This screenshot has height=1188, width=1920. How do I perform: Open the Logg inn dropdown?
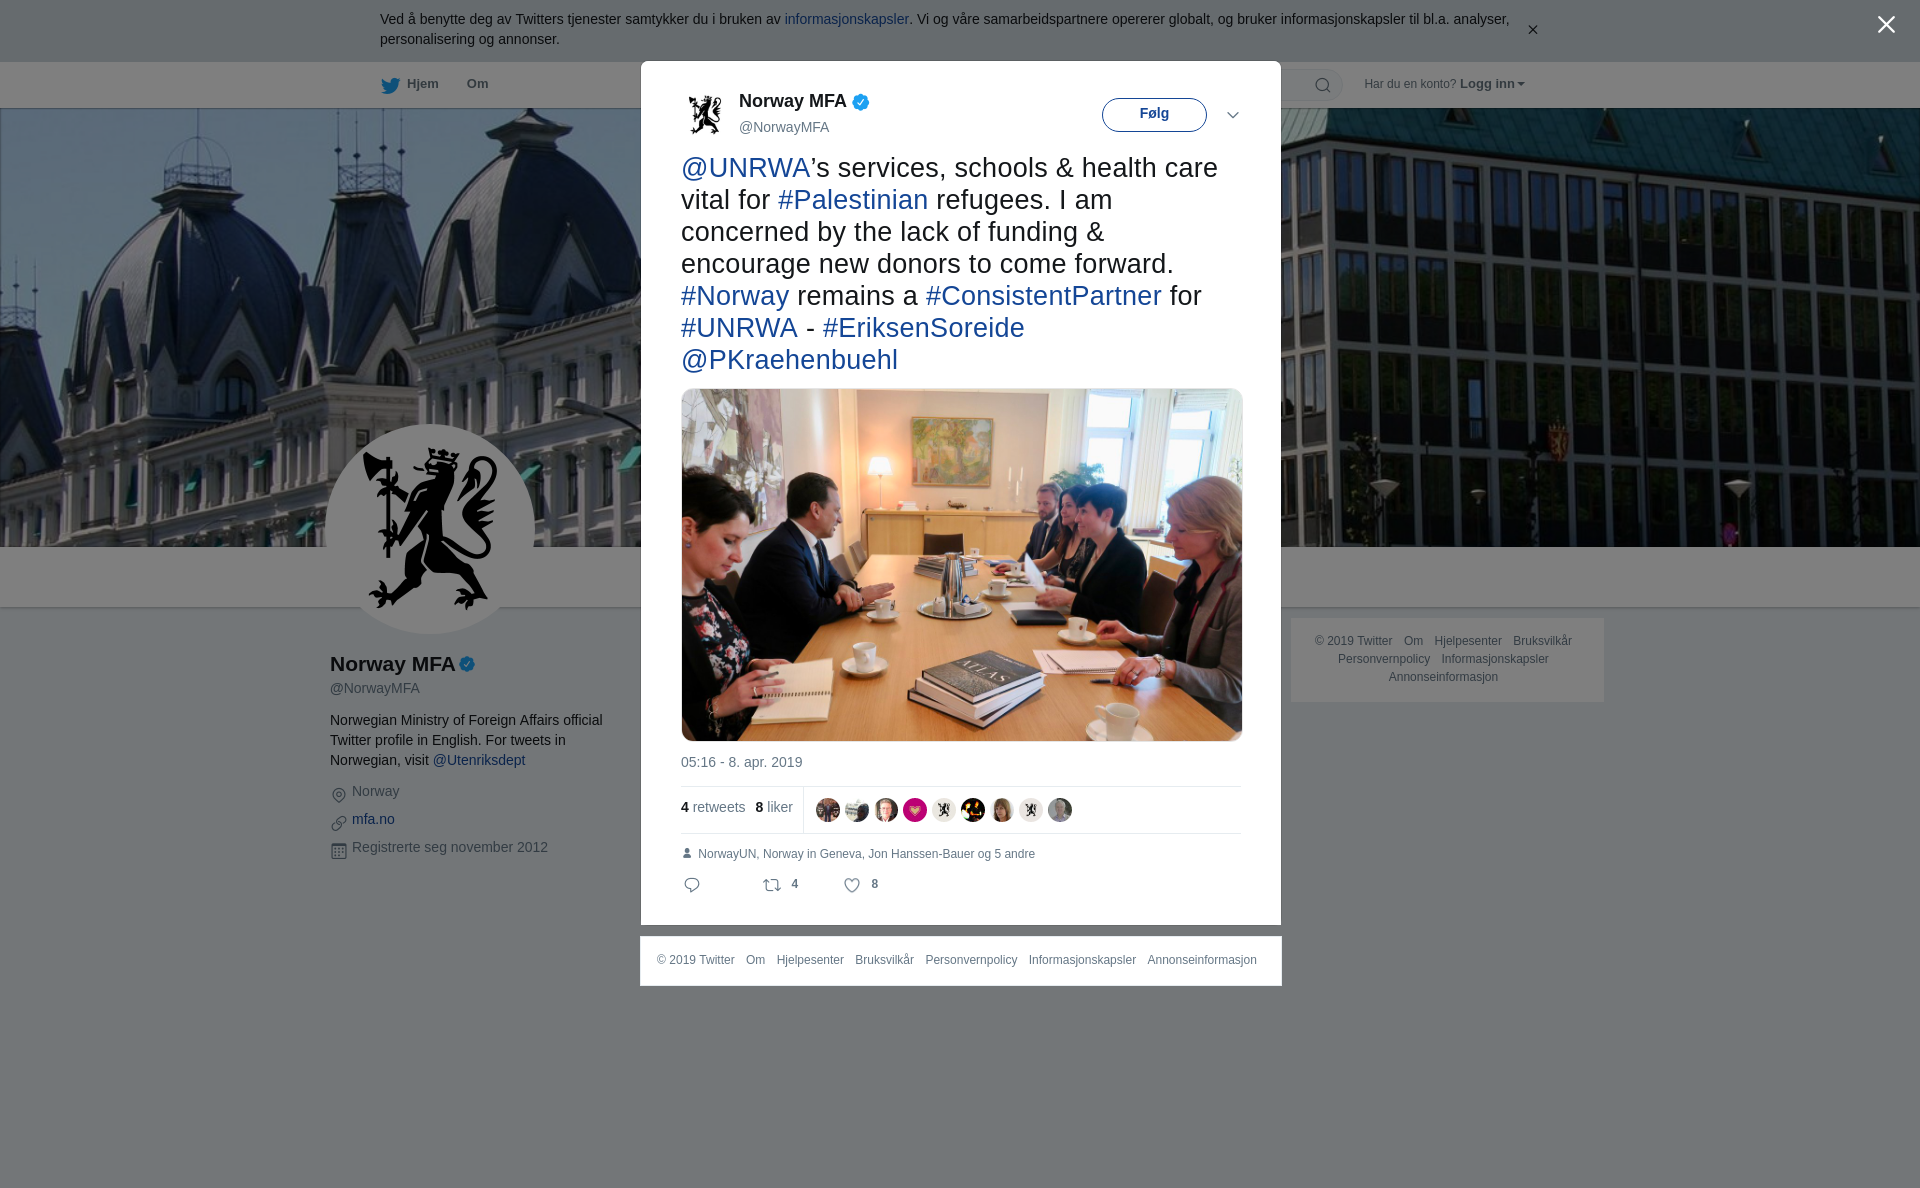[1492, 84]
